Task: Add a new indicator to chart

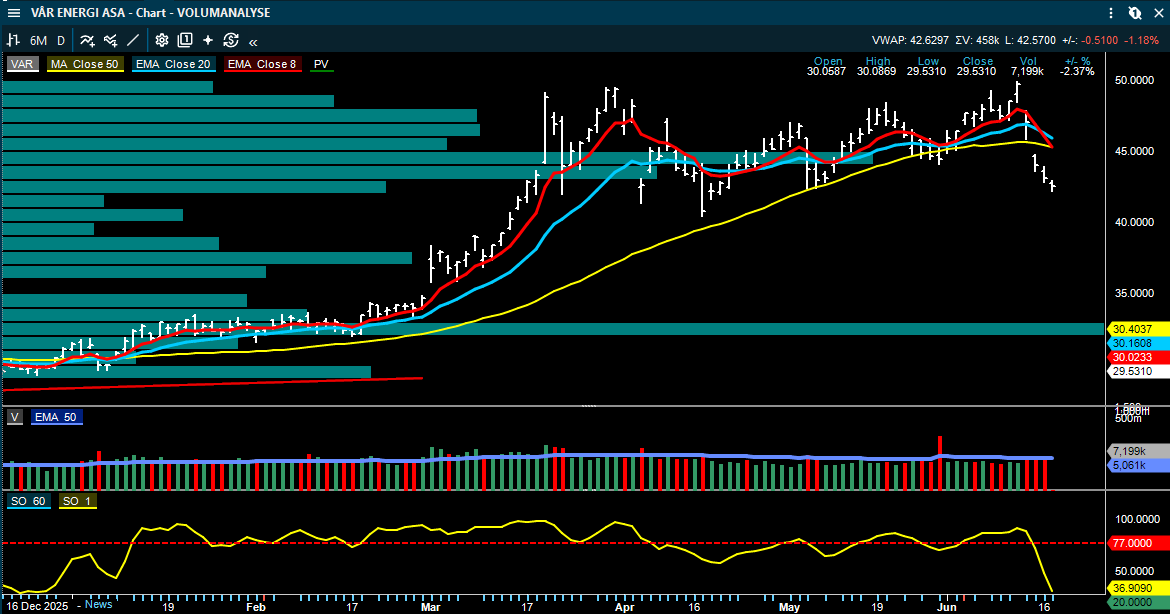Action: pos(87,40)
